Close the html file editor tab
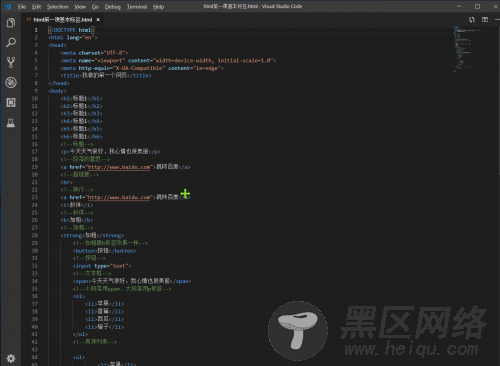Viewport: 500px width, 366px height. [x=98, y=20]
